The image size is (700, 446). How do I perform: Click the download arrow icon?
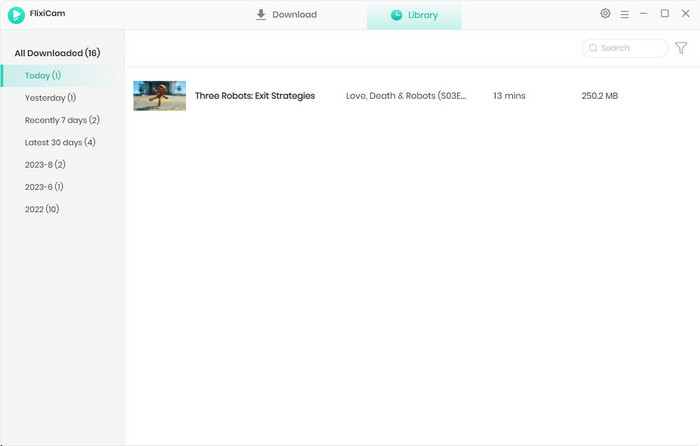point(261,15)
